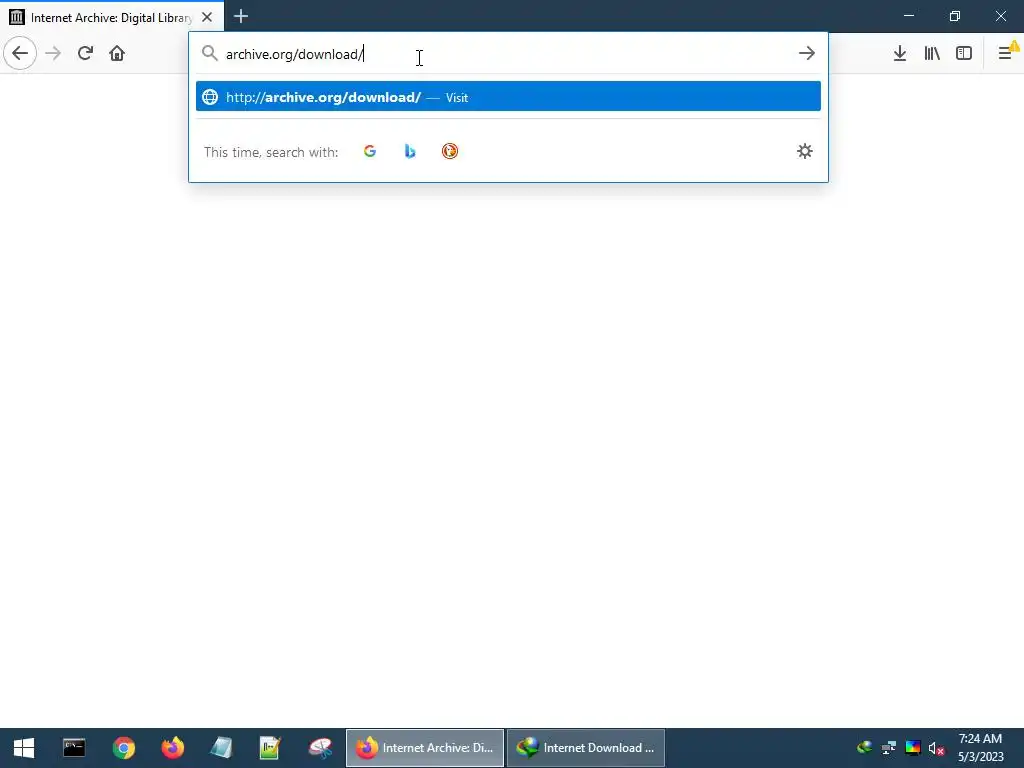Image resolution: width=1024 pixels, height=768 pixels.
Task: Click the globe icon in the suggestion row
Action: tap(210, 97)
